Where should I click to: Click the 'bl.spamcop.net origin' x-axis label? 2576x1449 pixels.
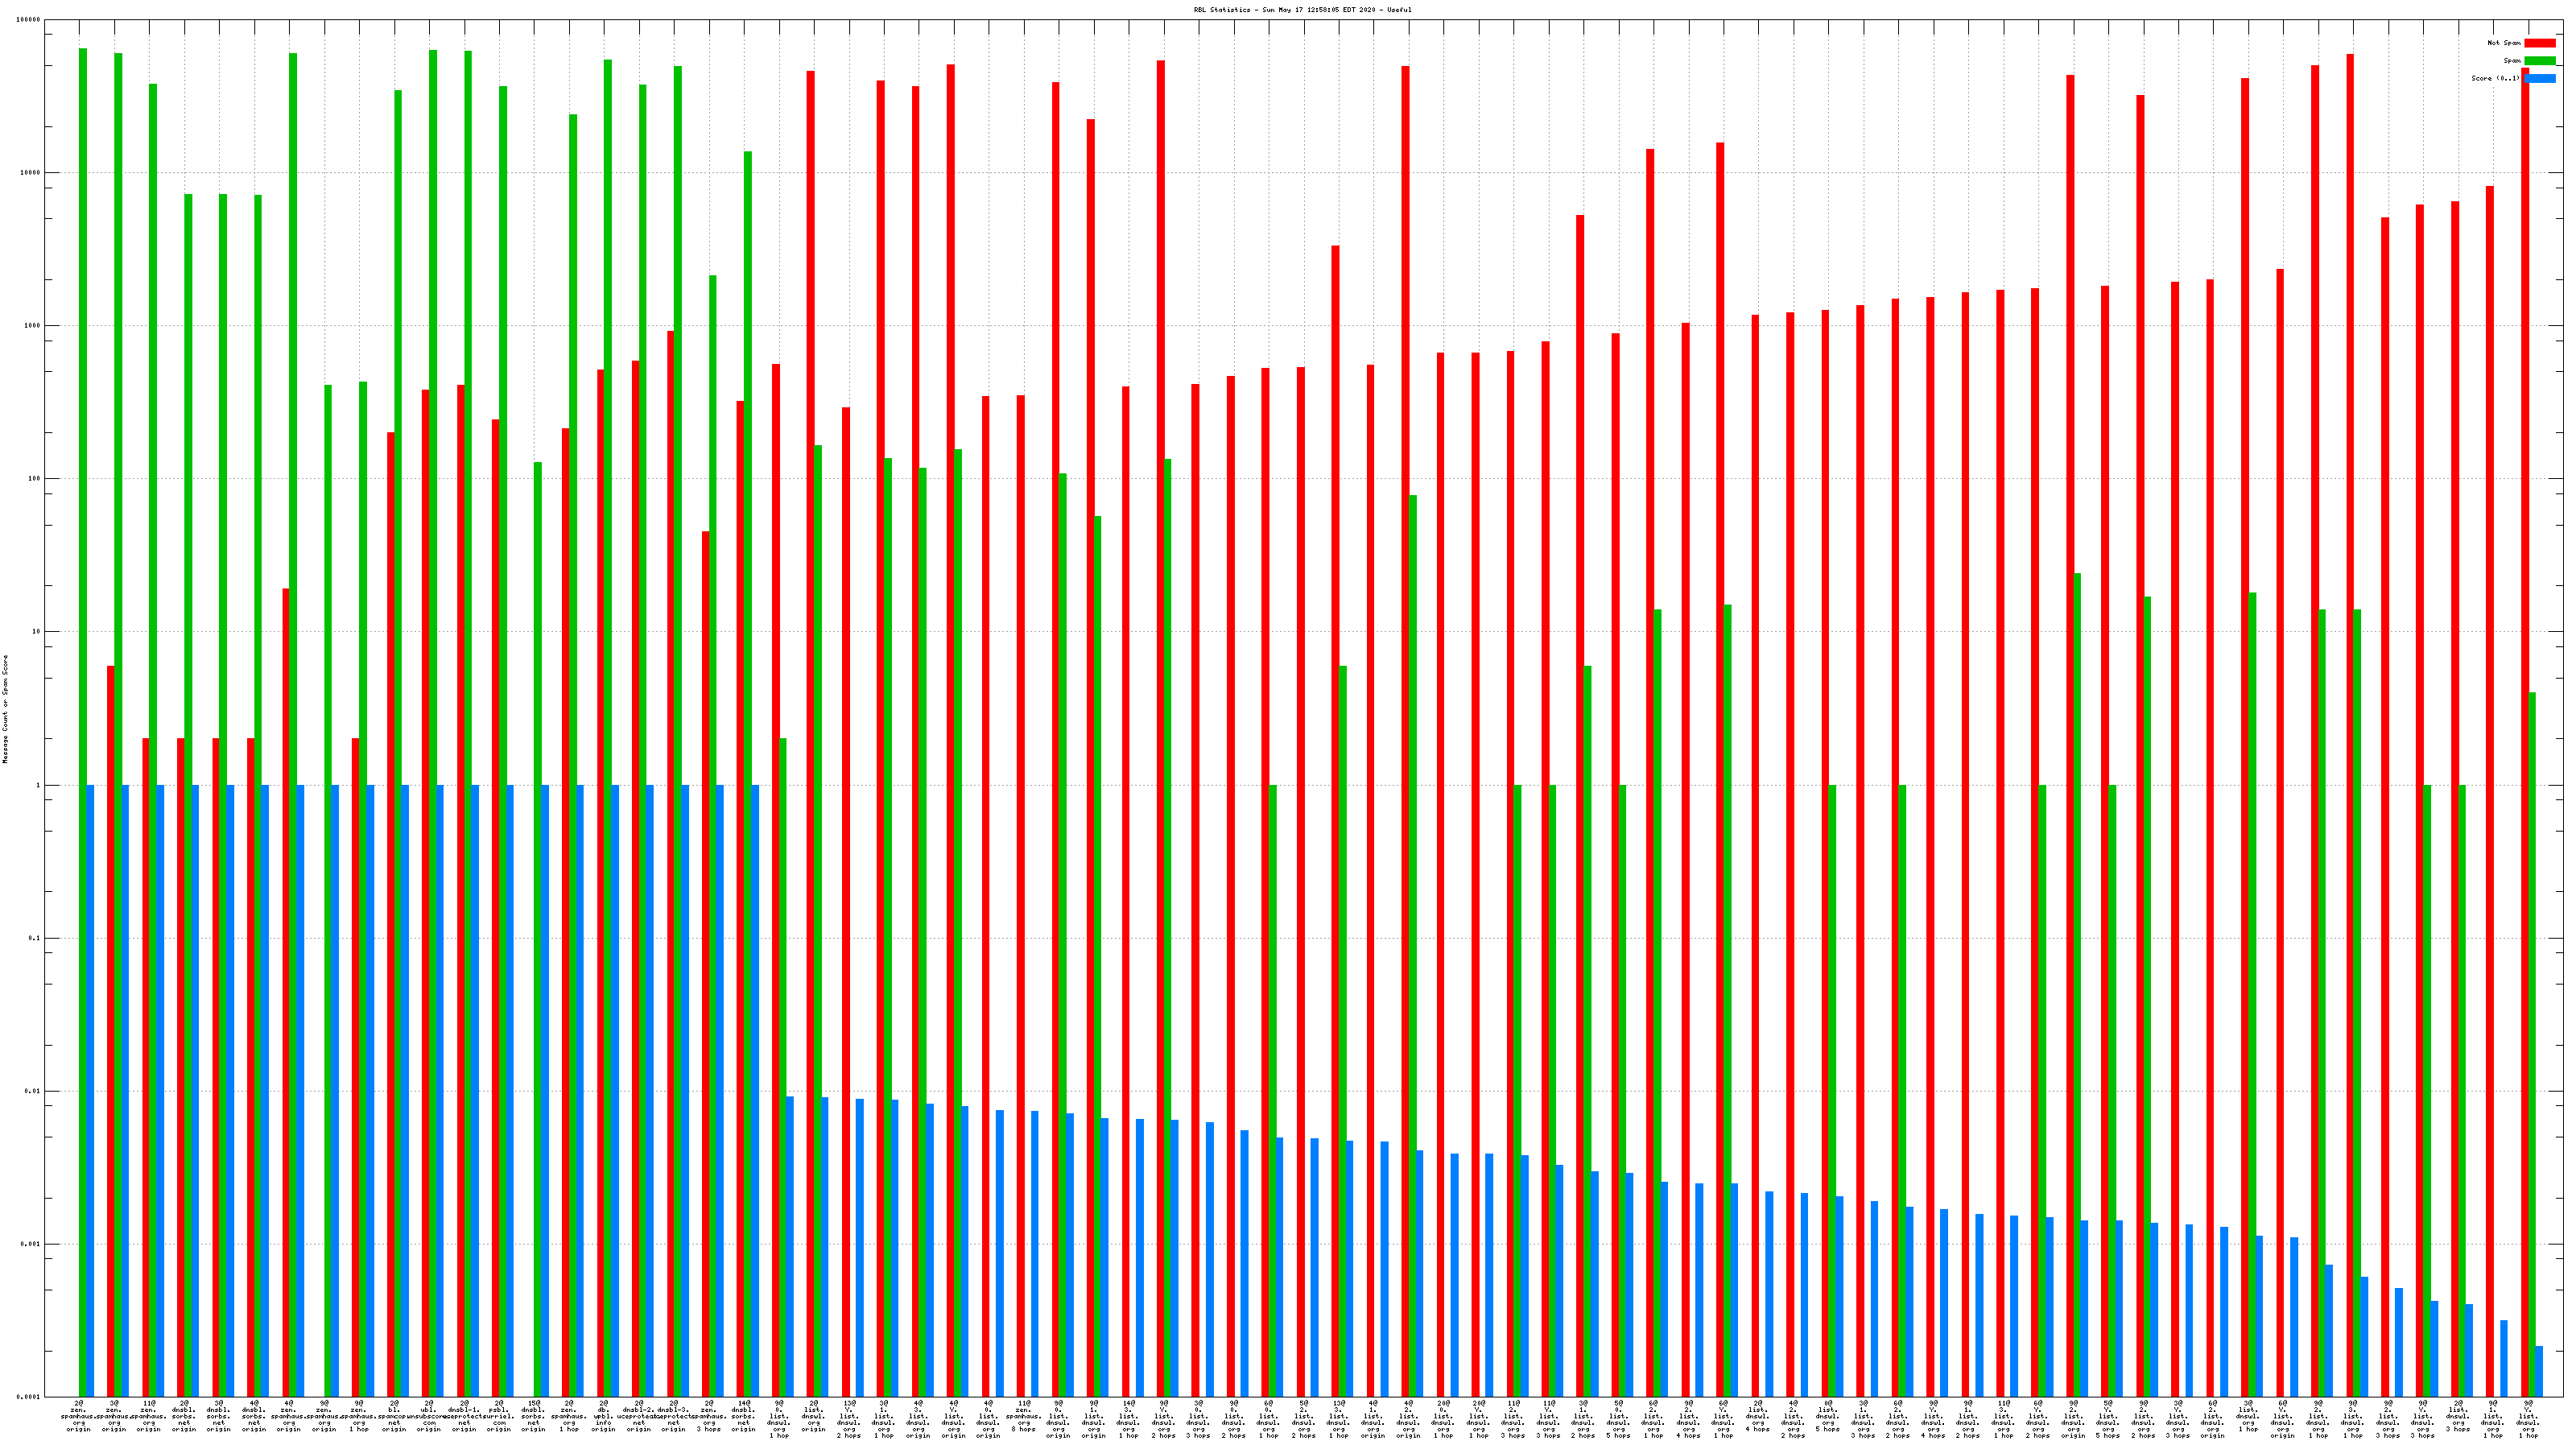click(x=394, y=1416)
